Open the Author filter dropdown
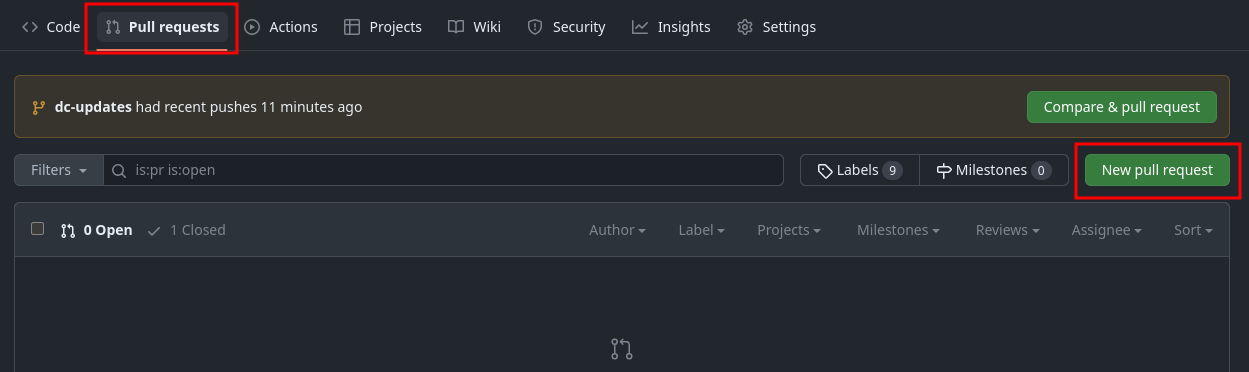 click(617, 230)
